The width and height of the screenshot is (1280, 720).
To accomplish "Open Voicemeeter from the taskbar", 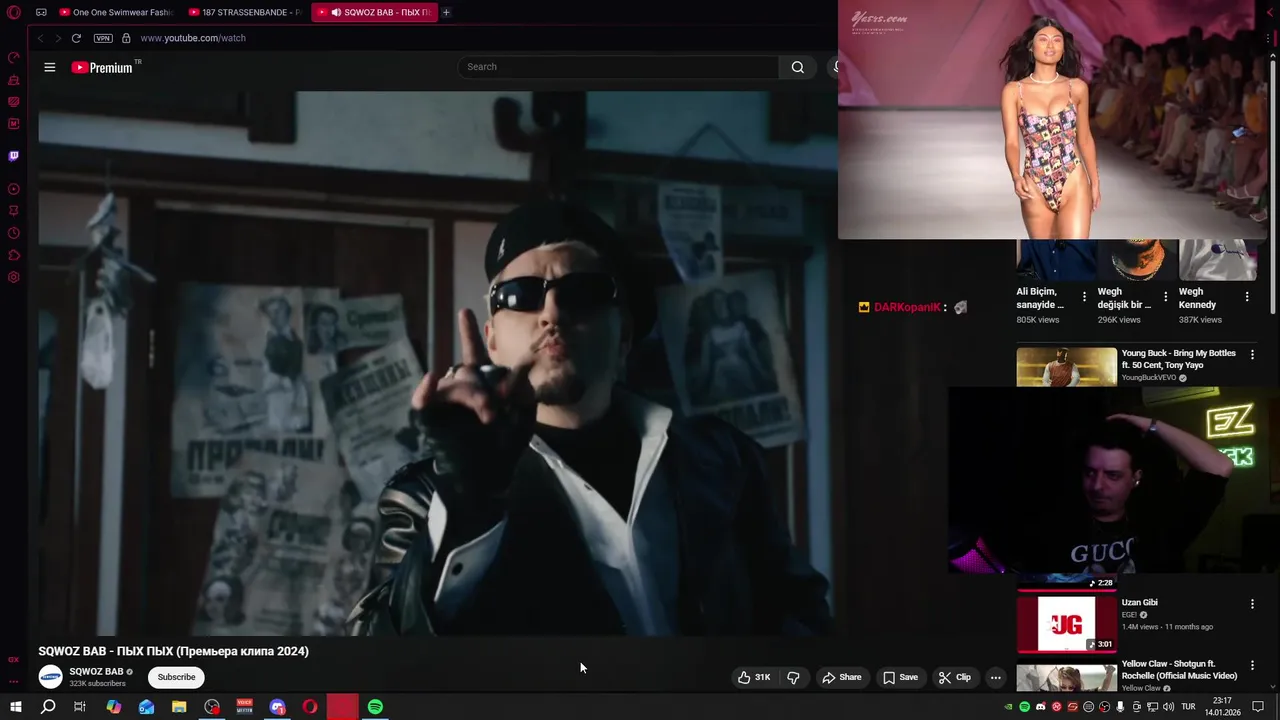I will point(244,707).
